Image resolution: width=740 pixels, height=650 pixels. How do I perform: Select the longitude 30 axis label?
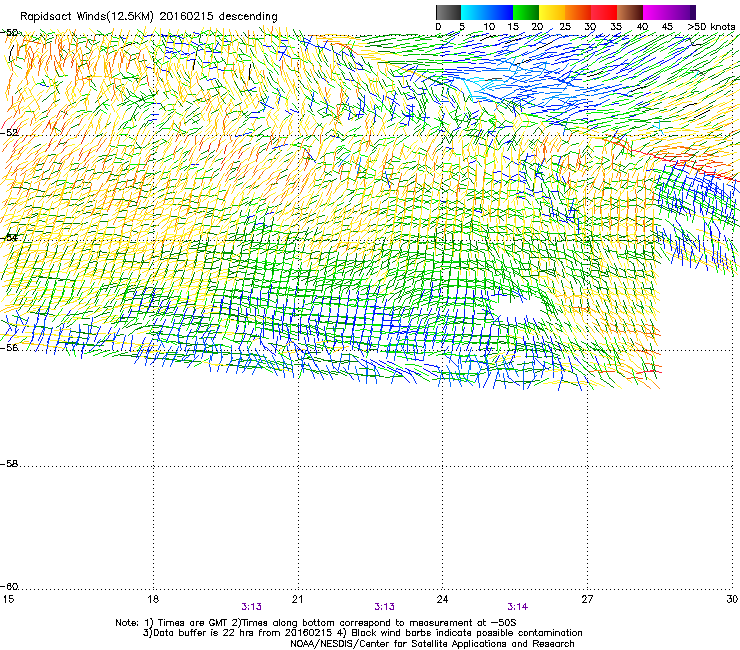732,599
